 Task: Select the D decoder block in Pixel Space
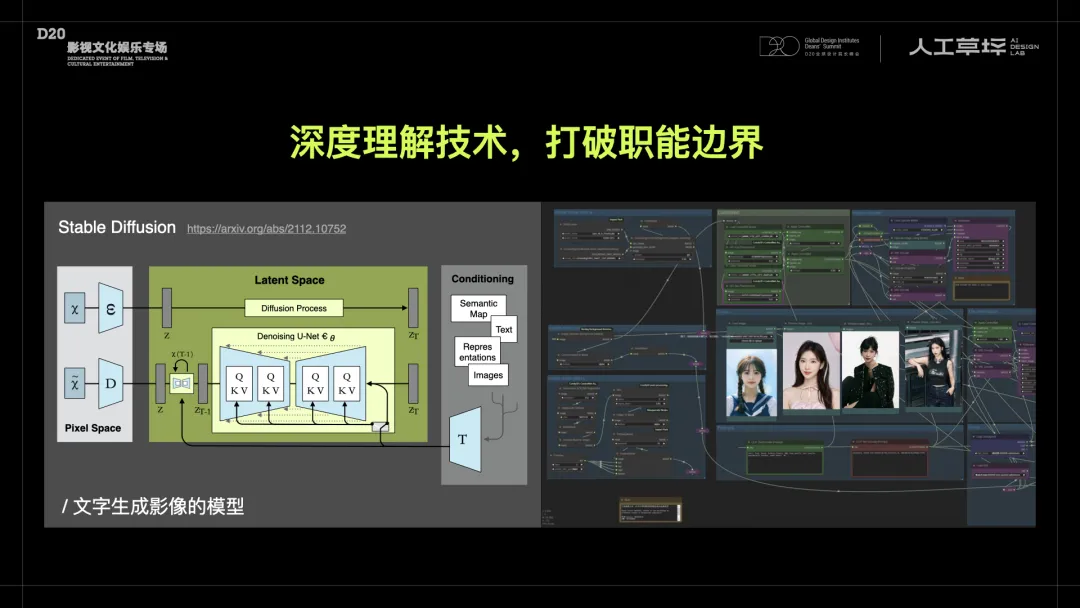[110, 385]
